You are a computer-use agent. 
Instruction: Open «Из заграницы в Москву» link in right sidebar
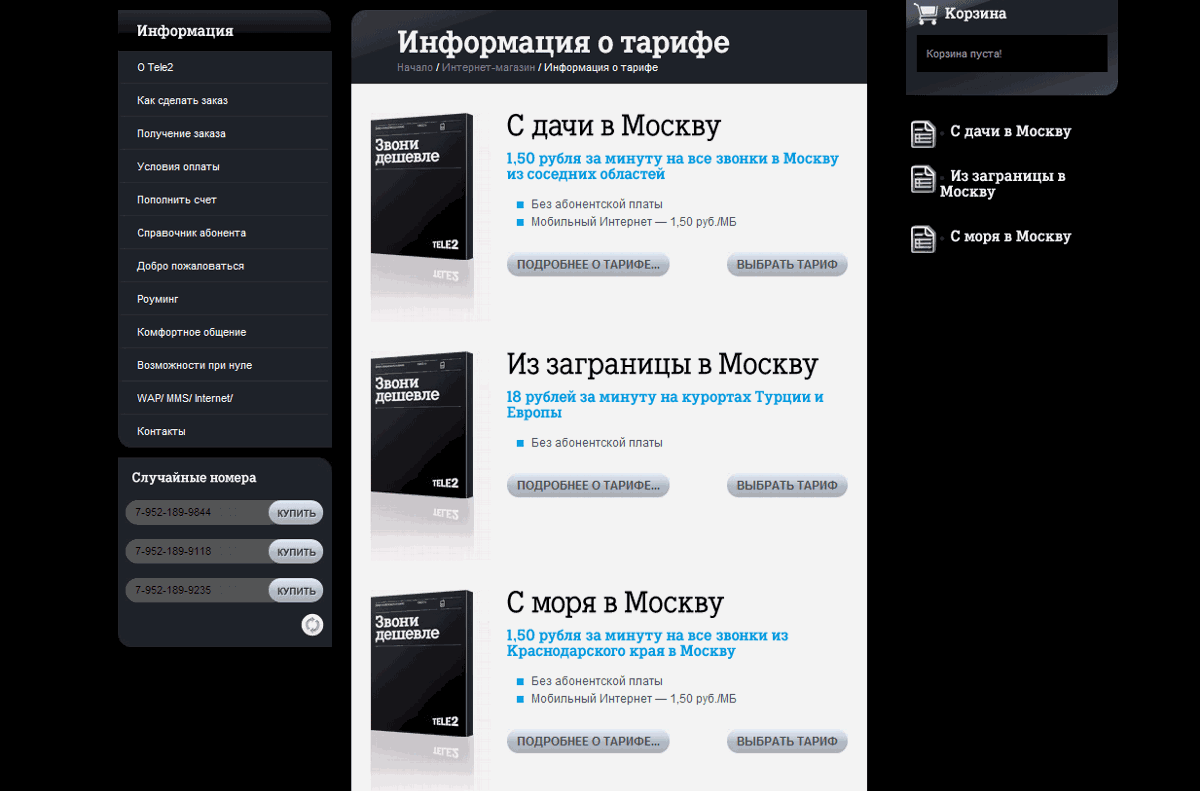click(x=1002, y=184)
